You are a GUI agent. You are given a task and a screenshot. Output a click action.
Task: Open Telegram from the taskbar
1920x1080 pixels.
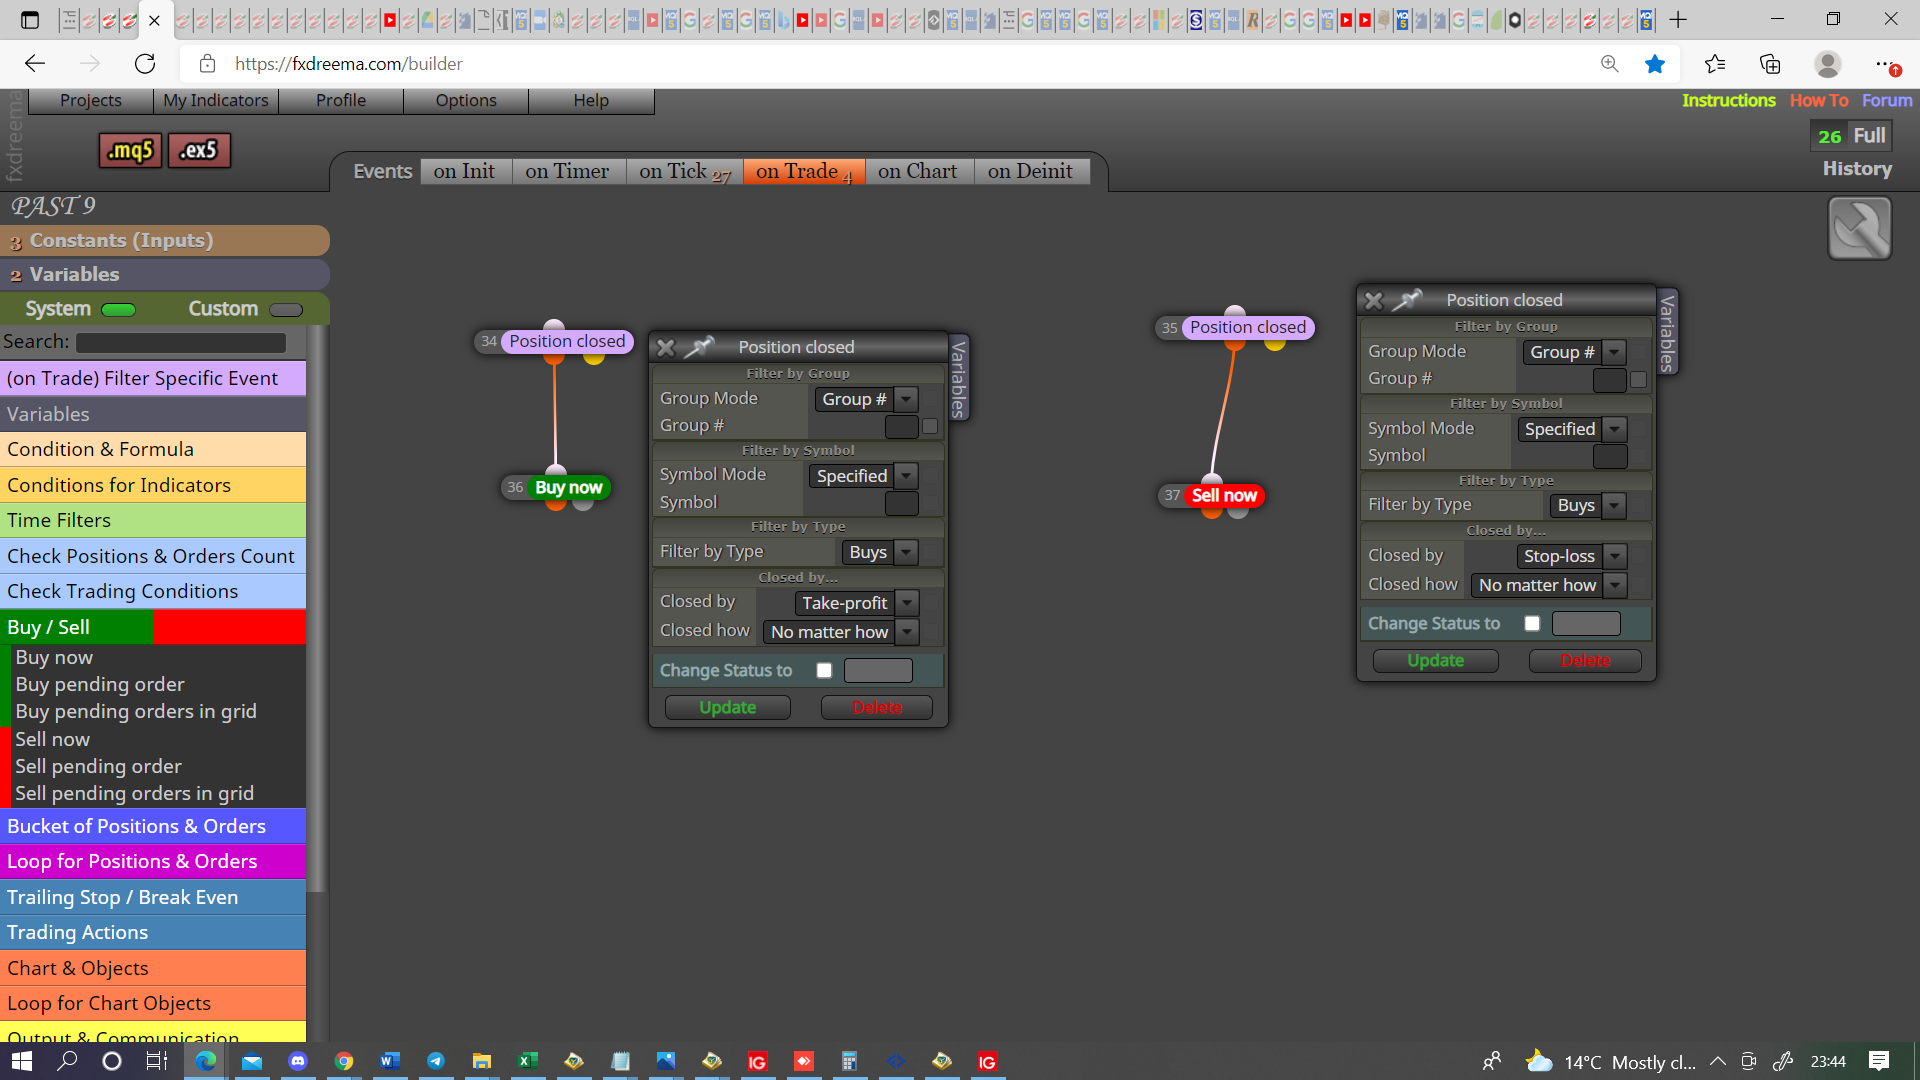point(436,1061)
